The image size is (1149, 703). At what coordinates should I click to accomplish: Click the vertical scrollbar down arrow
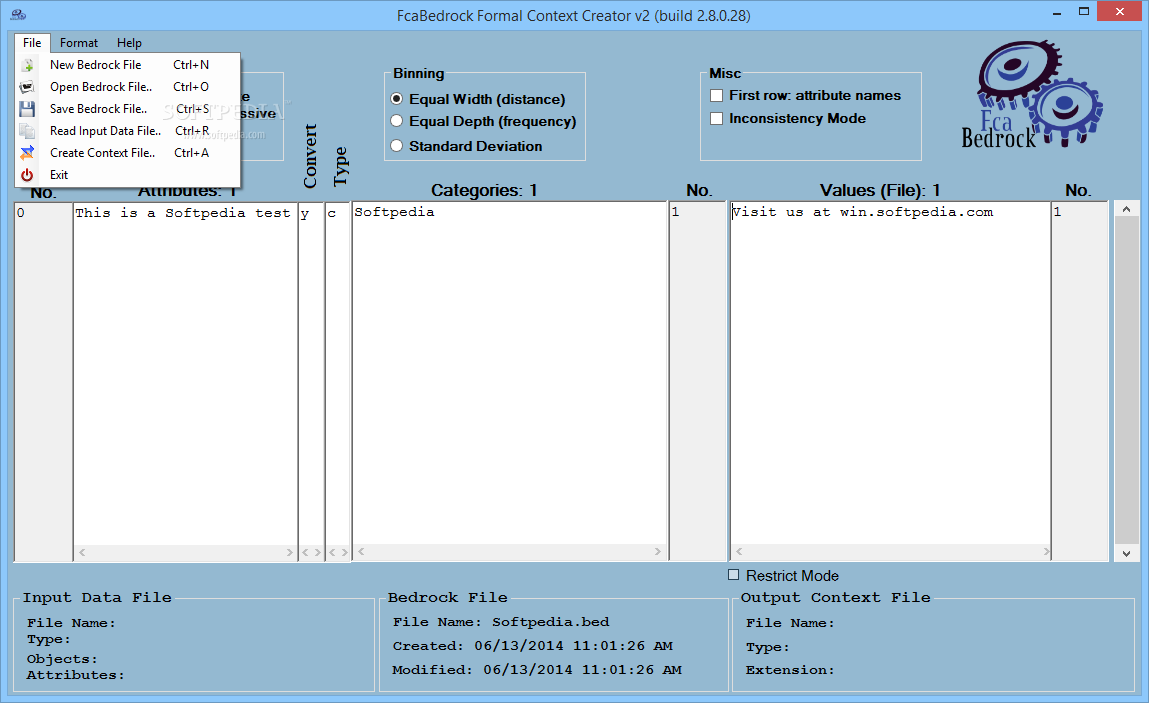(x=1126, y=553)
